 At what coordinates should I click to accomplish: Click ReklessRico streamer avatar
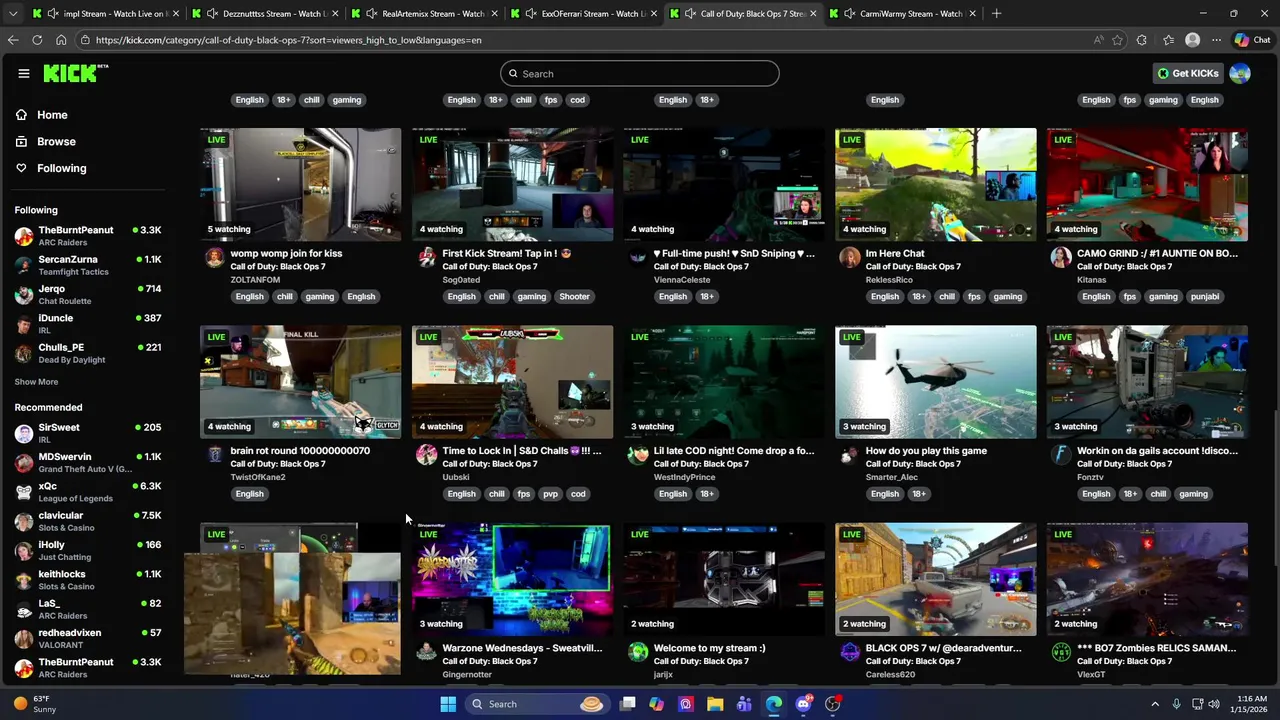click(x=850, y=258)
